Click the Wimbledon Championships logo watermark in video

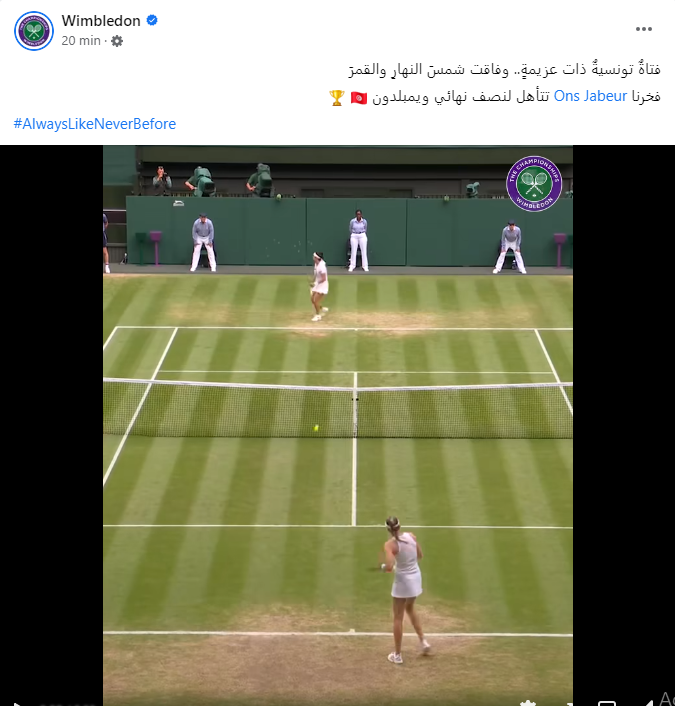pos(534,183)
